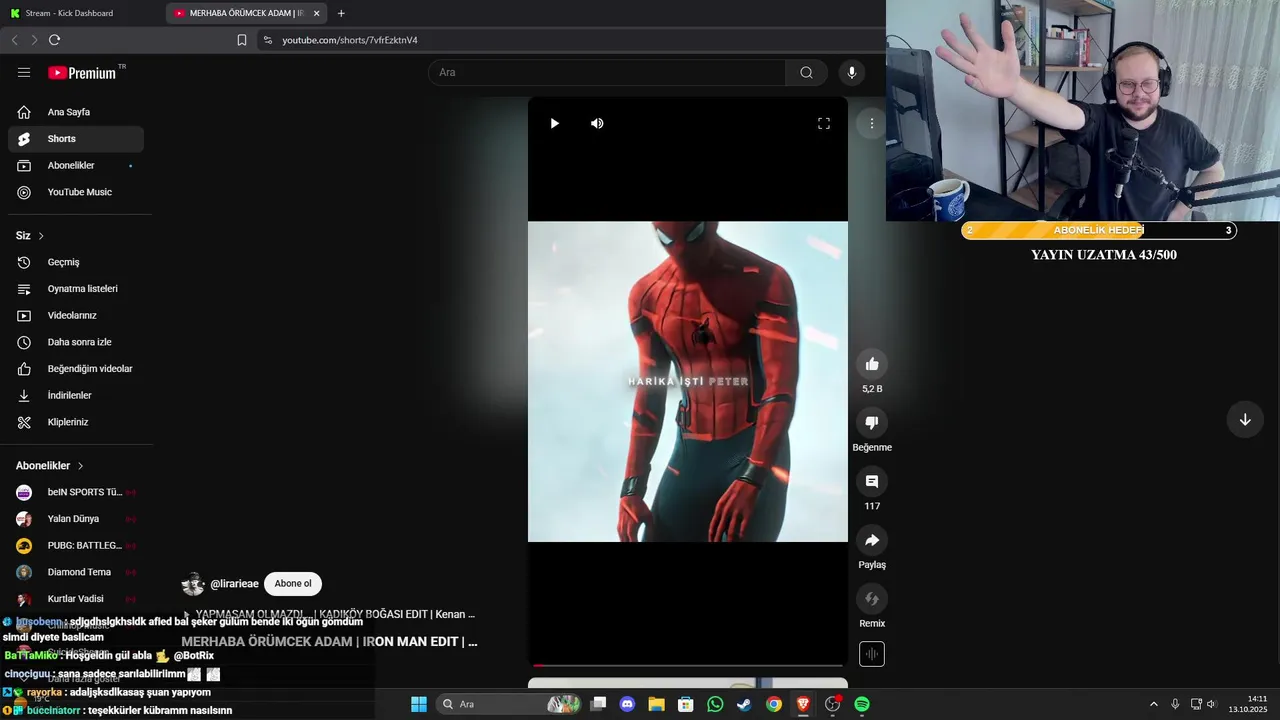The height and width of the screenshot is (720, 1280).
Task: Share the Short via Paylaş
Action: click(872, 540)
